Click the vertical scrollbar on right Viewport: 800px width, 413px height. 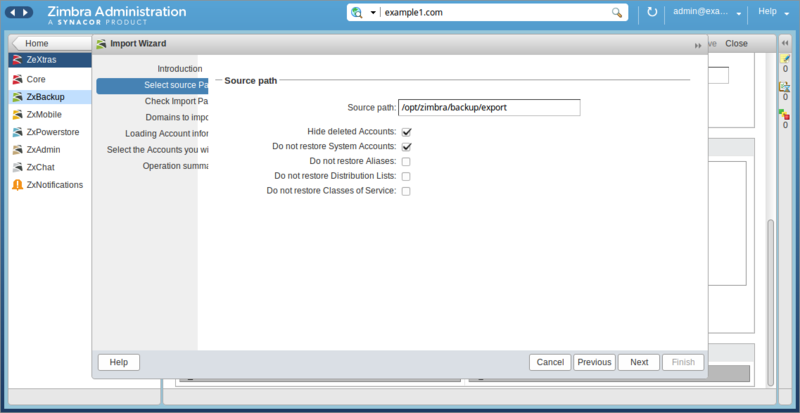pyautogui.click(x=770, y=302)
